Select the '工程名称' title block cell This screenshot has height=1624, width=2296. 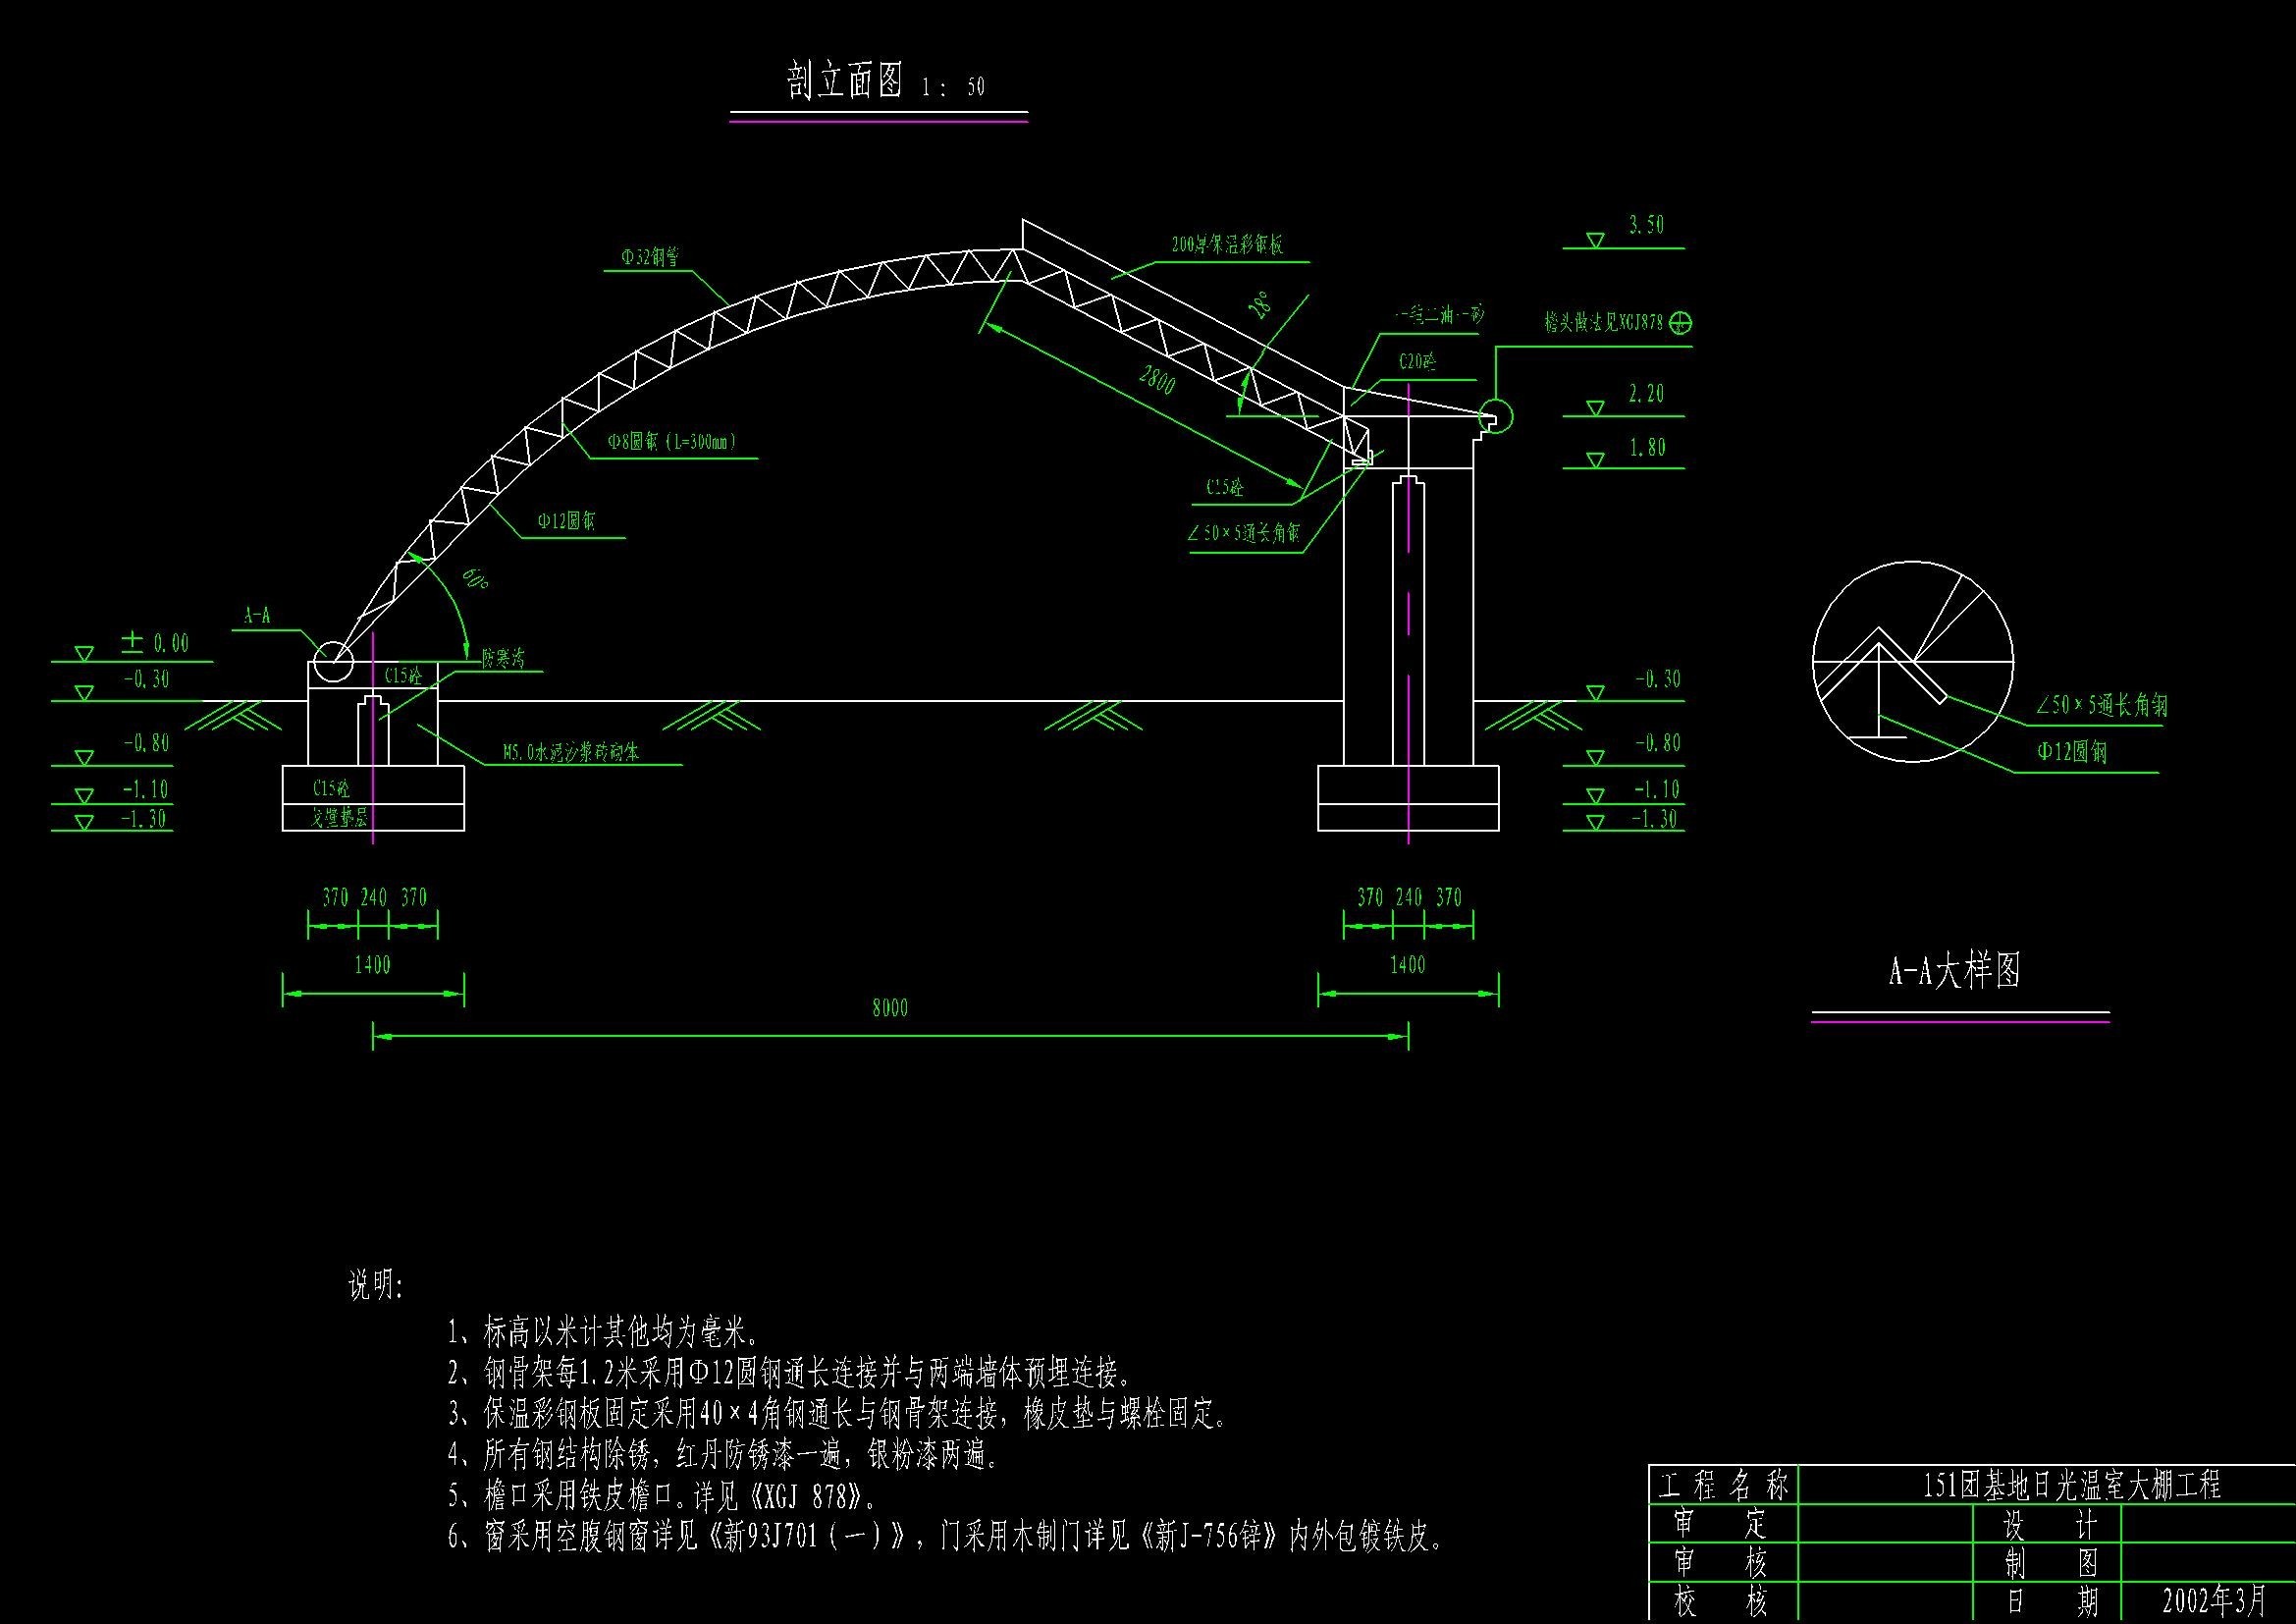[1724, 1486]
